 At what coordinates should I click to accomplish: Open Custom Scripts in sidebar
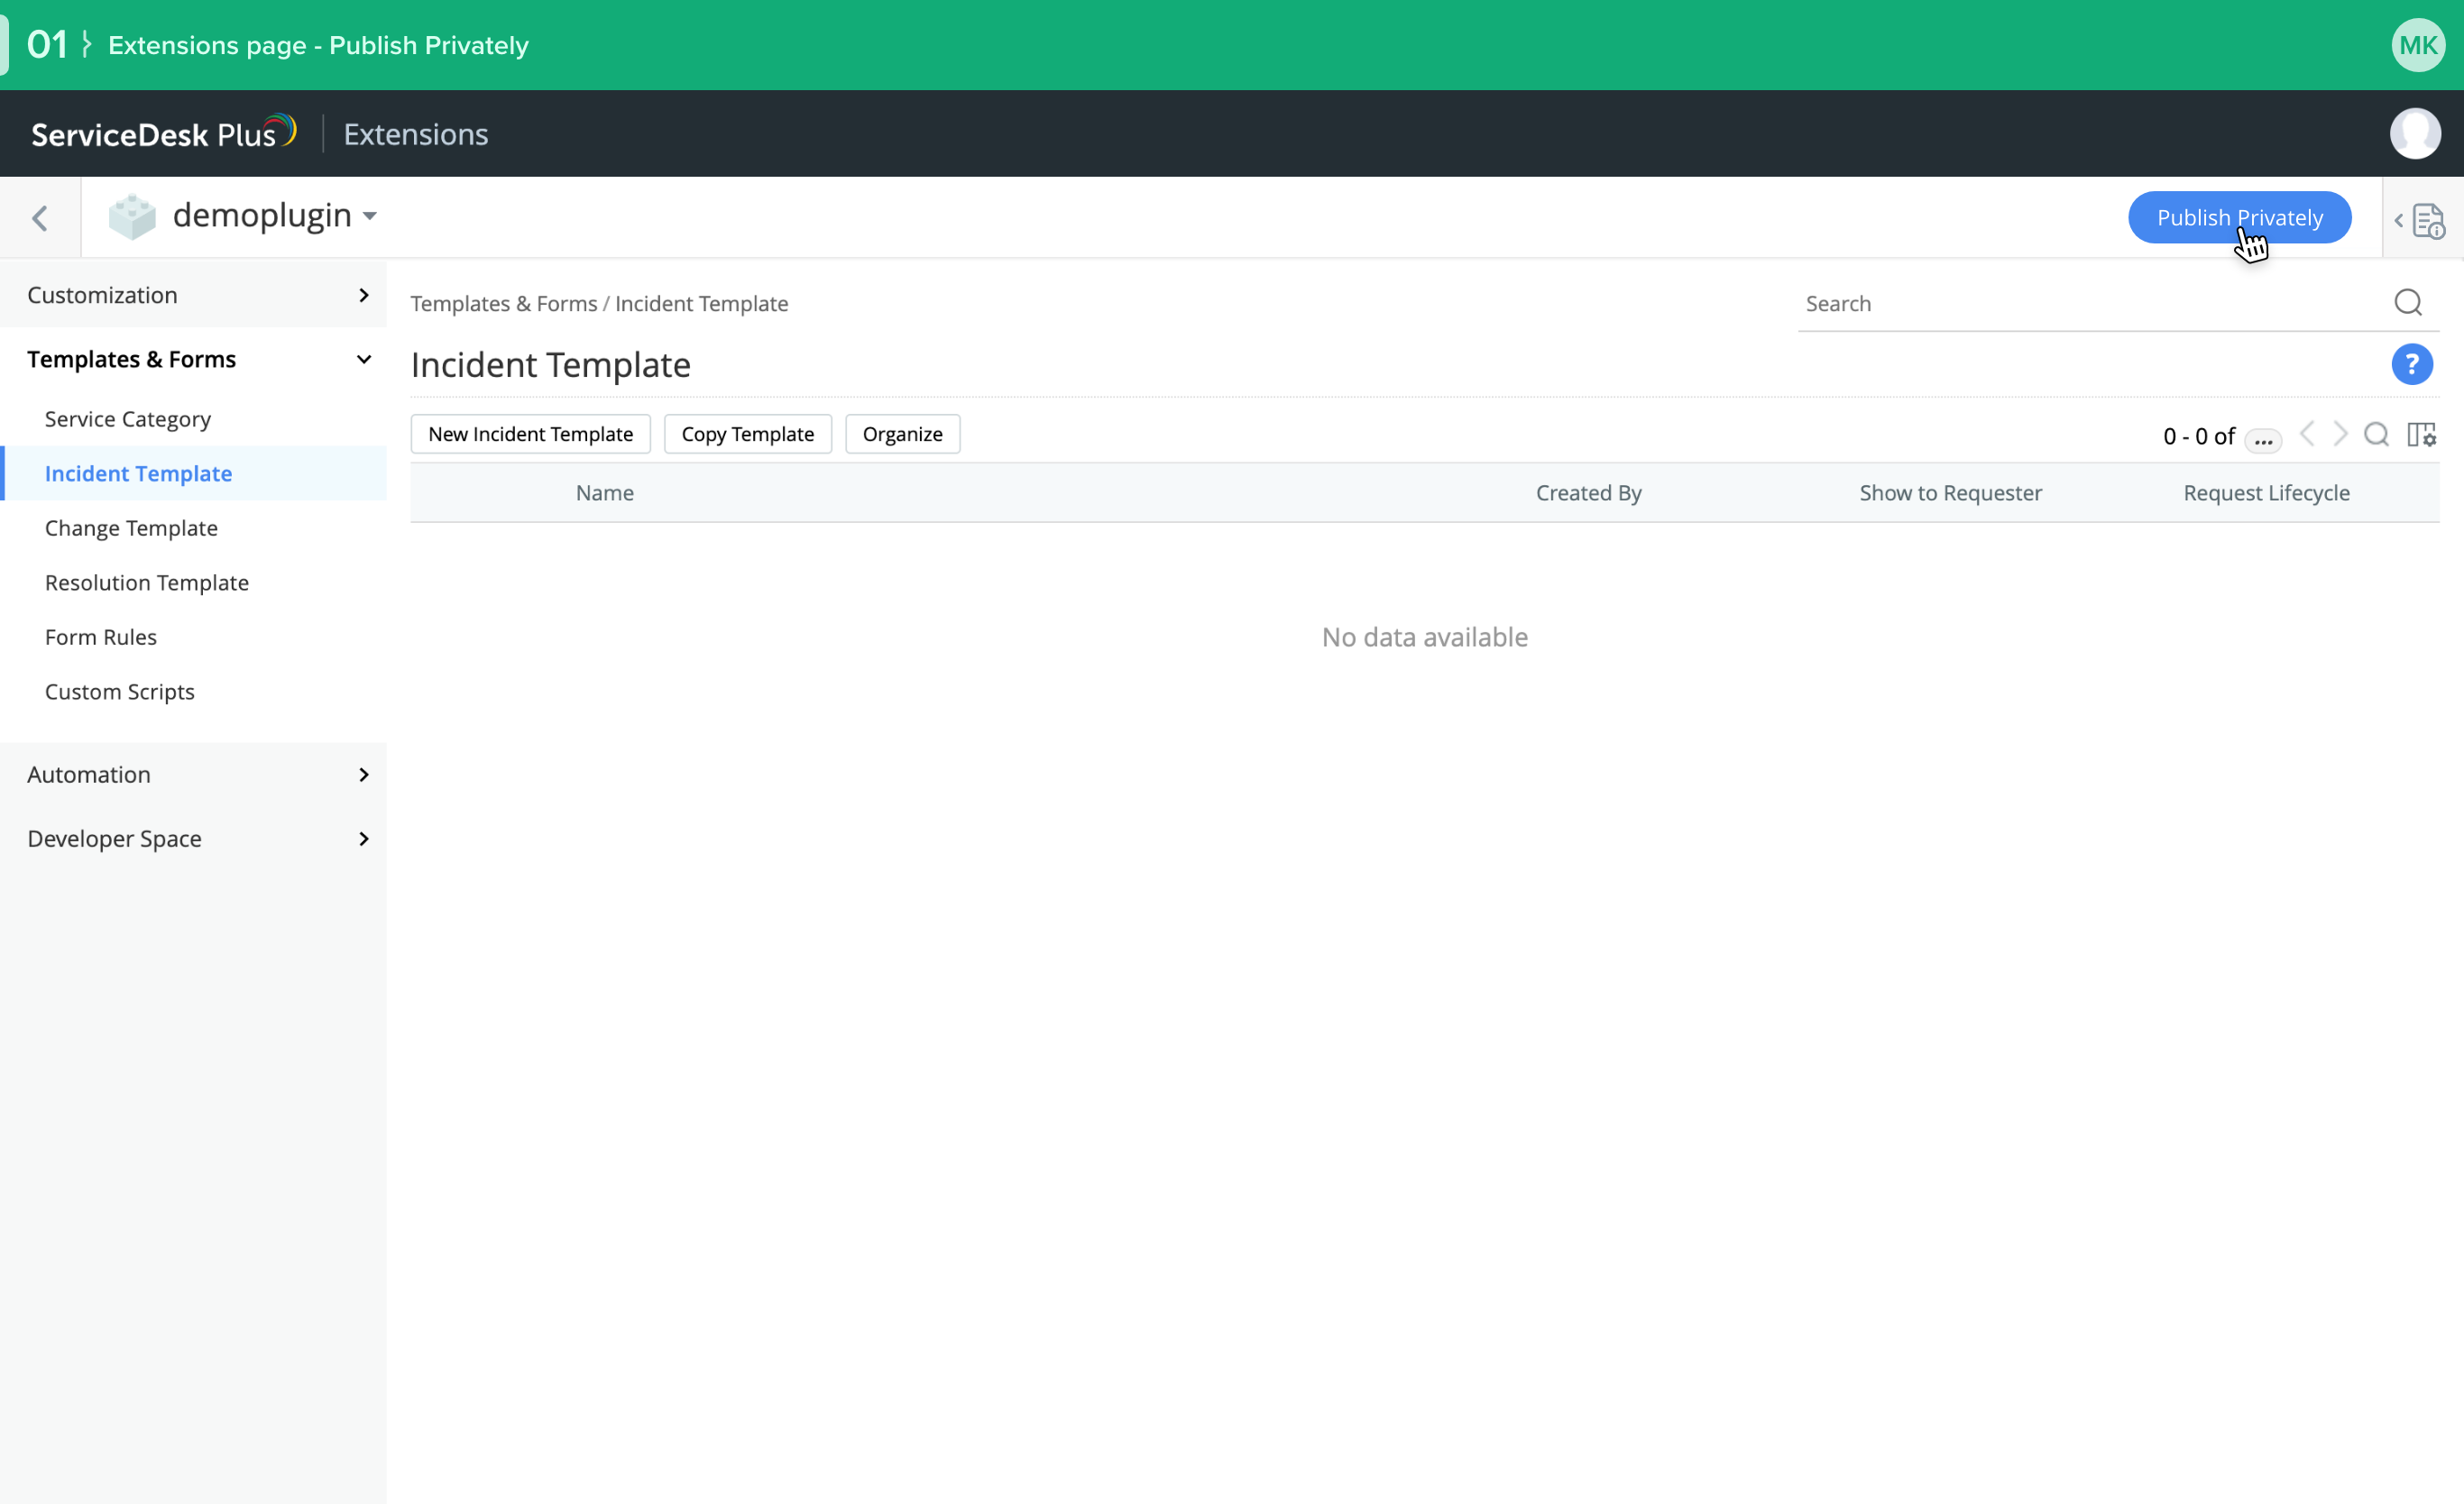(x=120, y=692)
